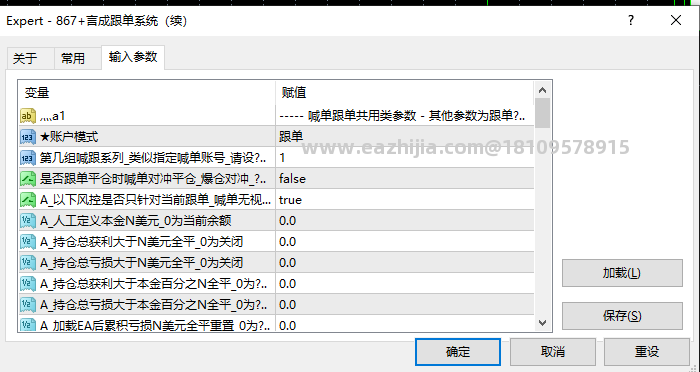Click the double icon beside A_持仓总获利大于本金百分之N全平
Viewport: 700px width, 372px height.
click(x=28, y=284)
